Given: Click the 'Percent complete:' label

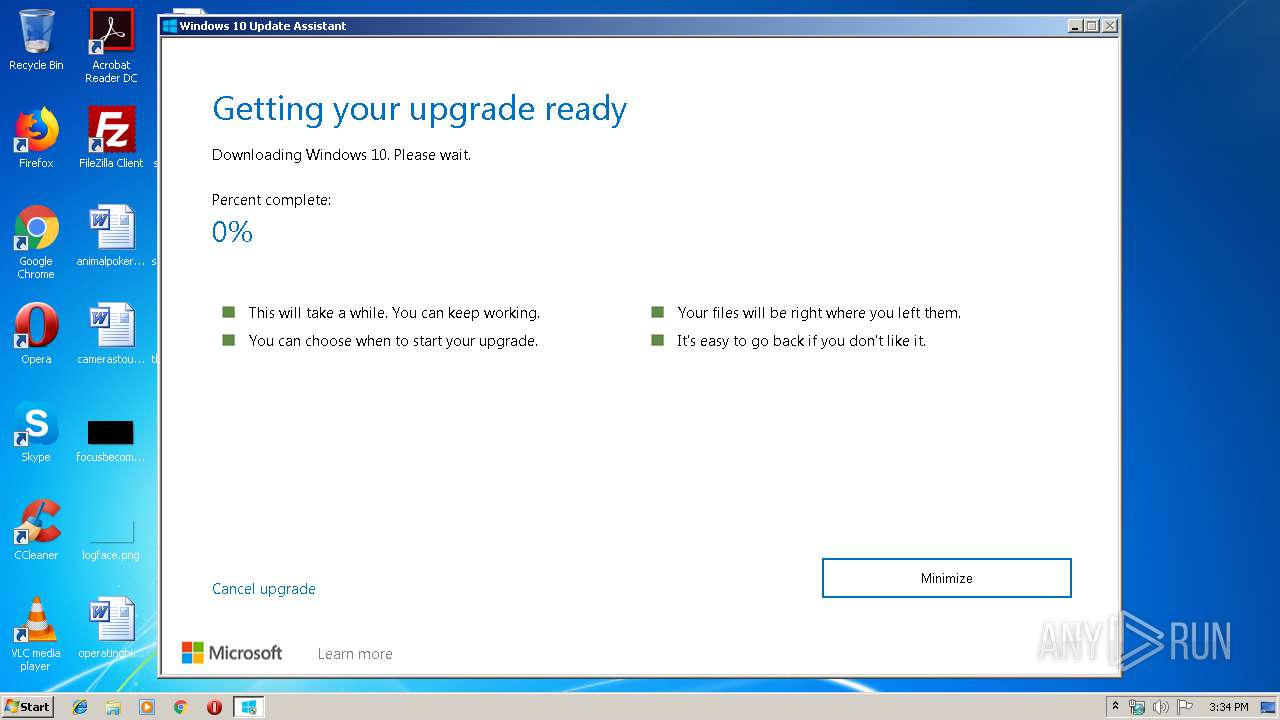Looking at the screenshot, I should tap(271, 200).
